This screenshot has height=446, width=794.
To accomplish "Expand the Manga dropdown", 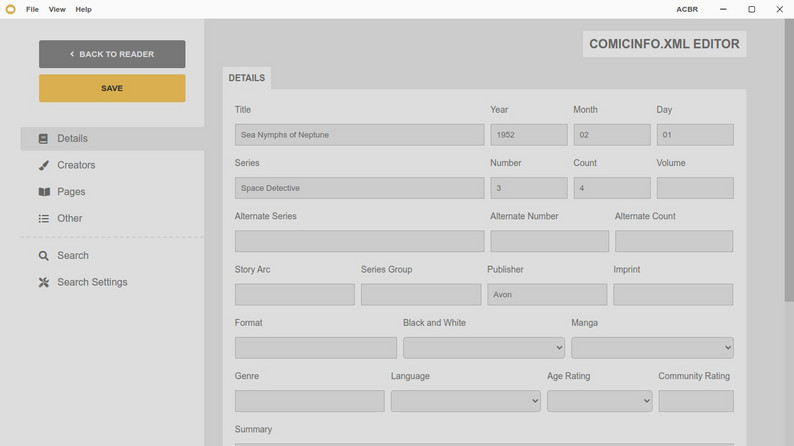I will (652, 348).
